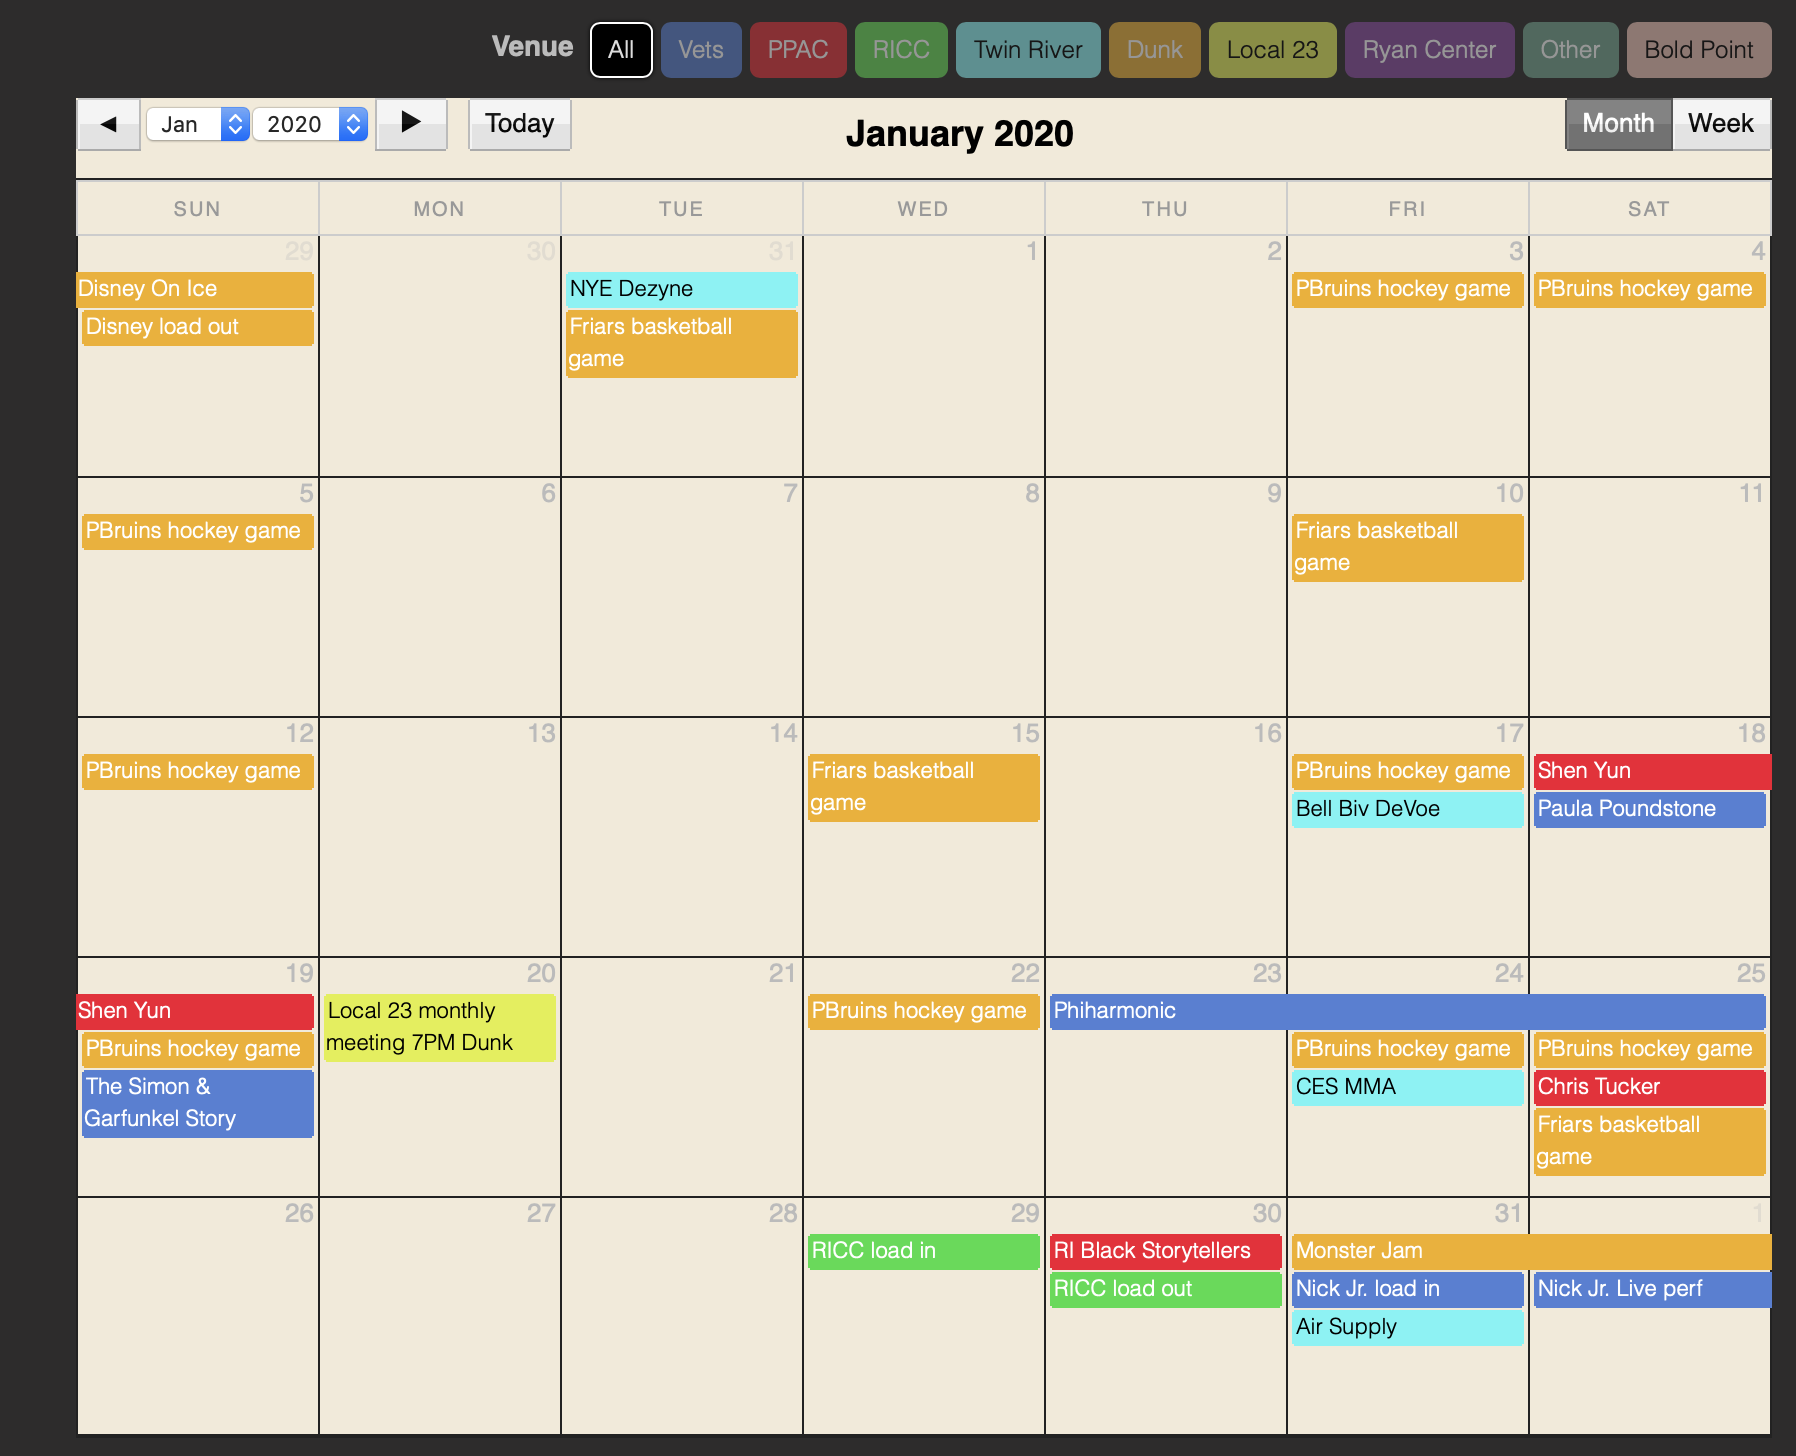Toggle the PPAC venue filter
The image size is (1796, 1456).
(x=797, y=50)
